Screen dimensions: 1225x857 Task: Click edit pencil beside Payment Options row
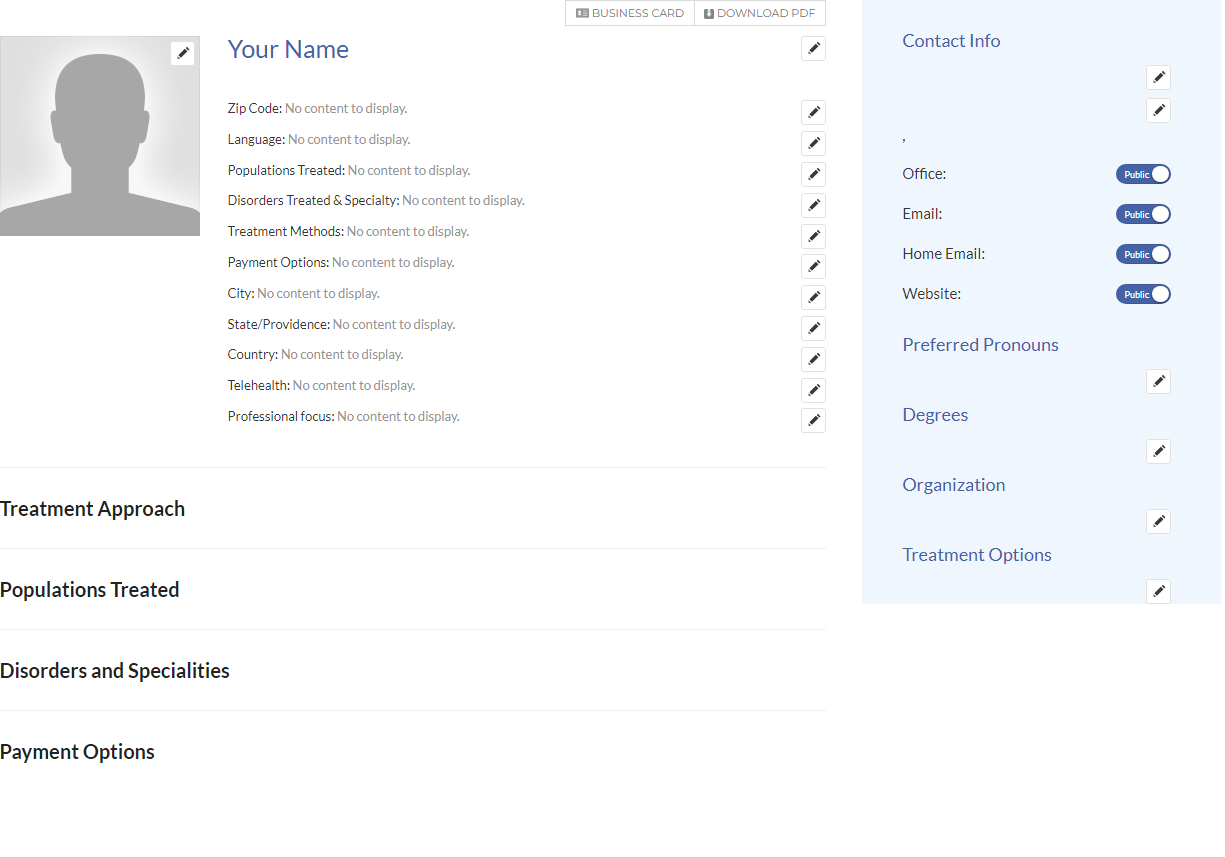pos(813,267)
